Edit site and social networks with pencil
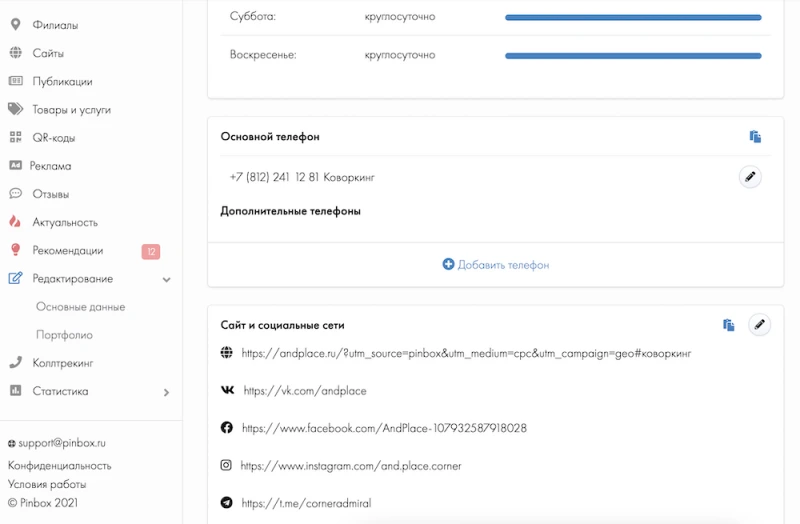800x524 pixels. coord(759,324)
